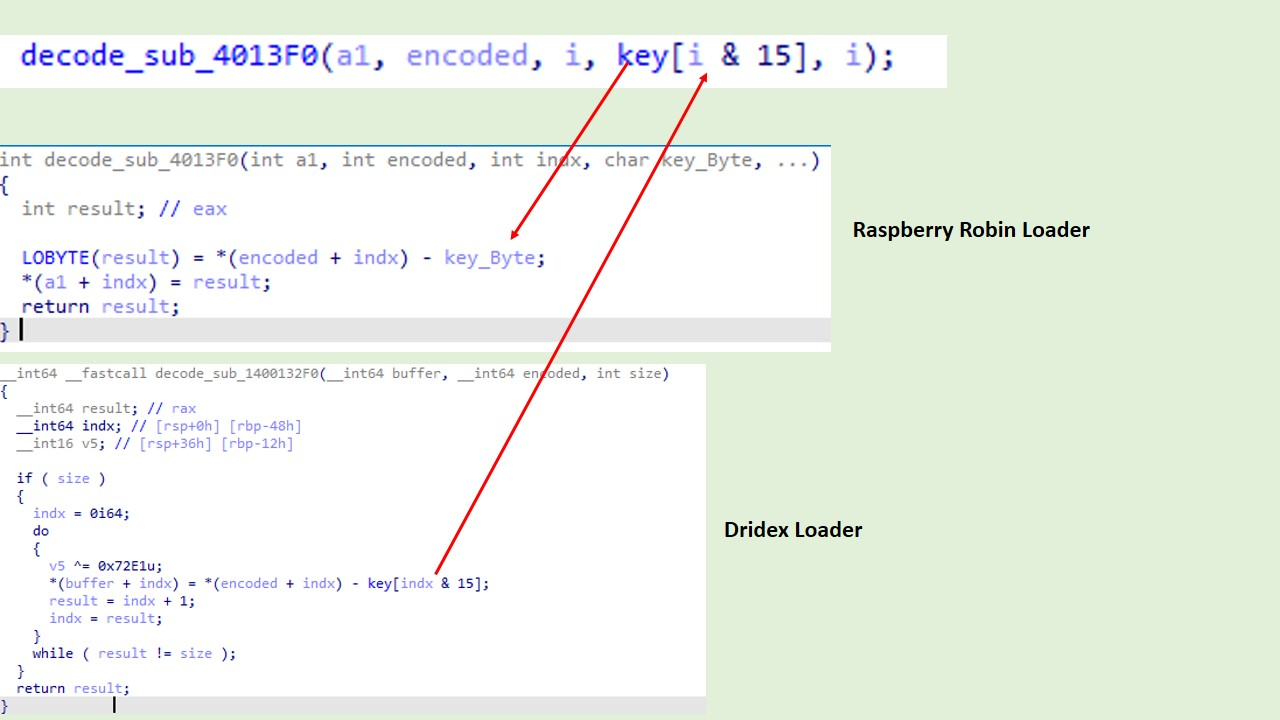Click the 'Dridex Loader' label
The height and width of the screenshot is (720, 1280).
(793, 530)
